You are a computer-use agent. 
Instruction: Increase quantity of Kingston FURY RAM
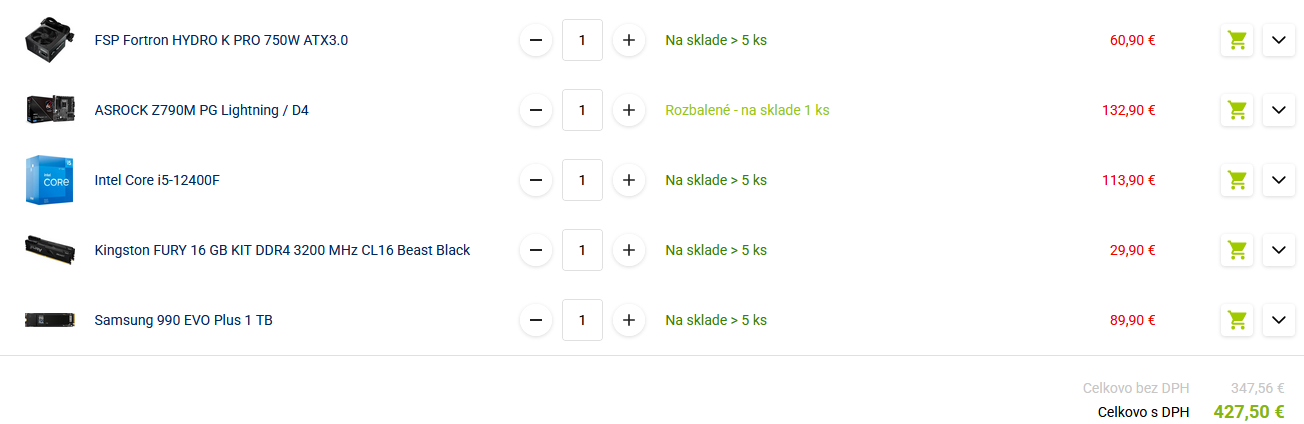coord(628,250)
